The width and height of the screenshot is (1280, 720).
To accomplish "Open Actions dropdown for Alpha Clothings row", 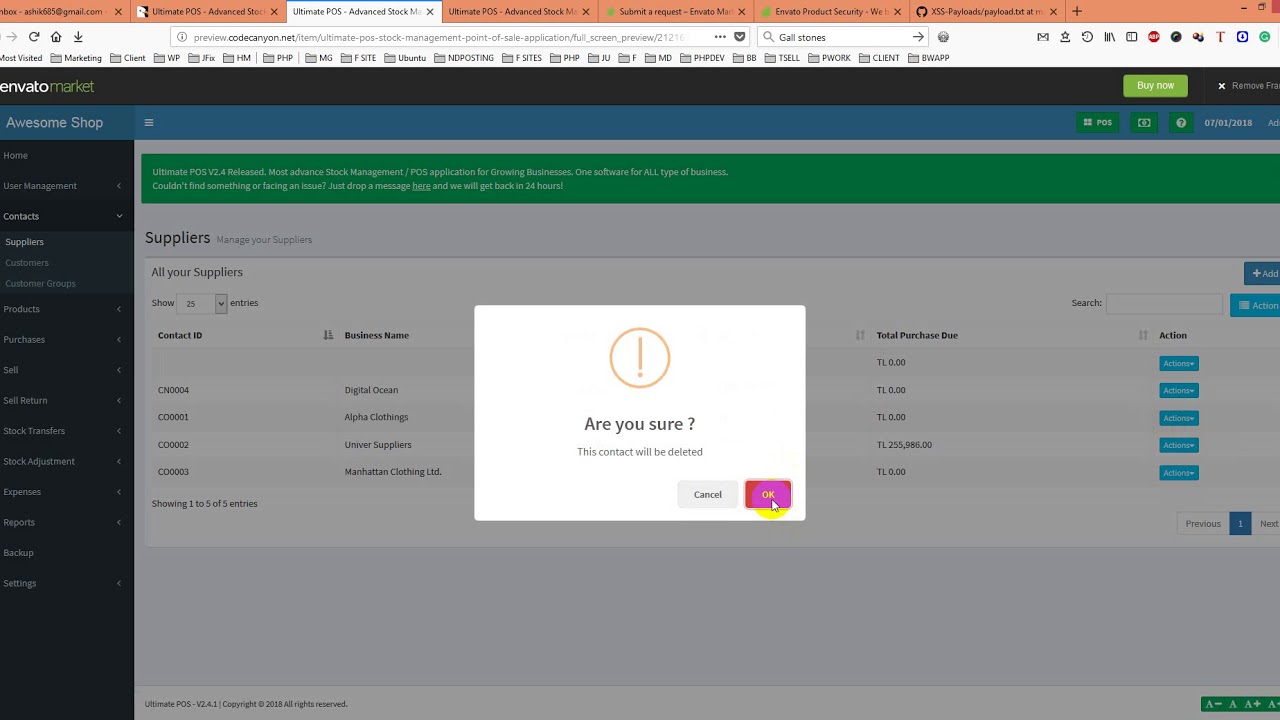I will click(1179, 418).
